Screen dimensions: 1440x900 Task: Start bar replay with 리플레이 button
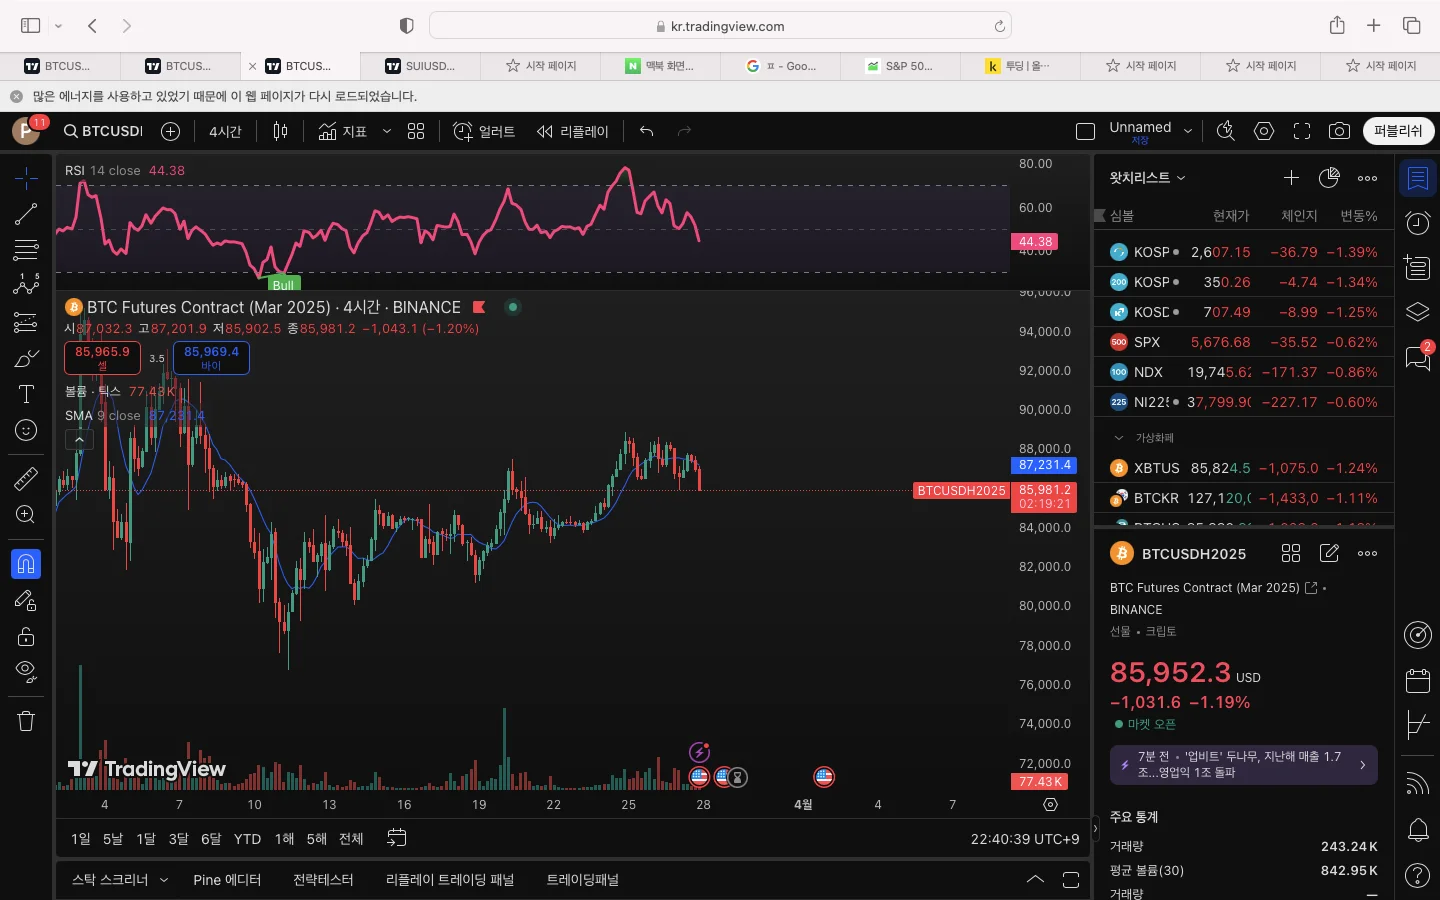[x=573, y=132]
